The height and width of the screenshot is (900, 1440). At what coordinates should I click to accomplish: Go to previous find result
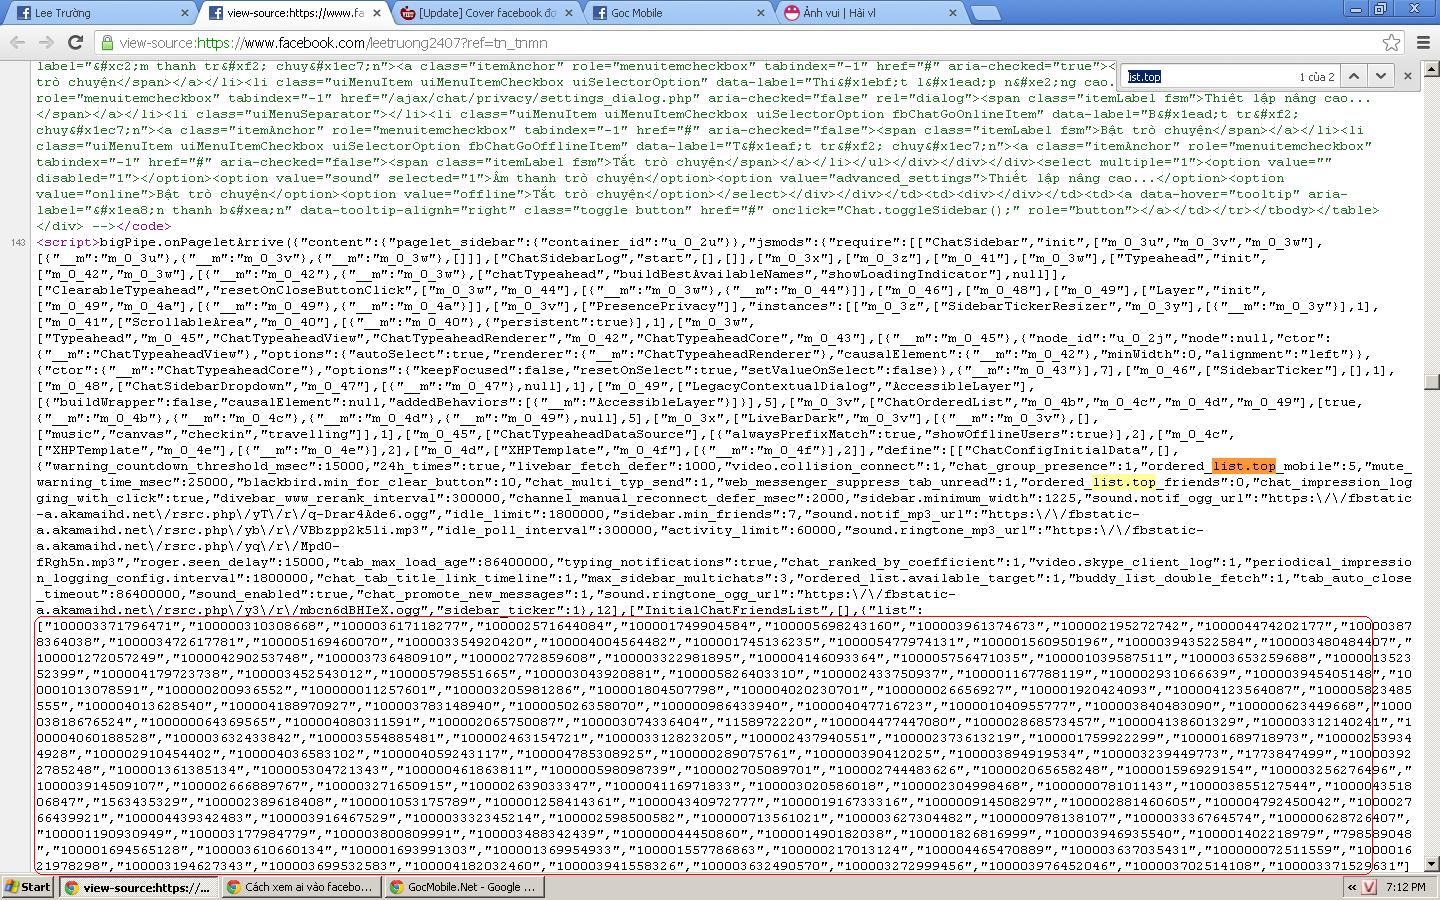(1353, 76)
